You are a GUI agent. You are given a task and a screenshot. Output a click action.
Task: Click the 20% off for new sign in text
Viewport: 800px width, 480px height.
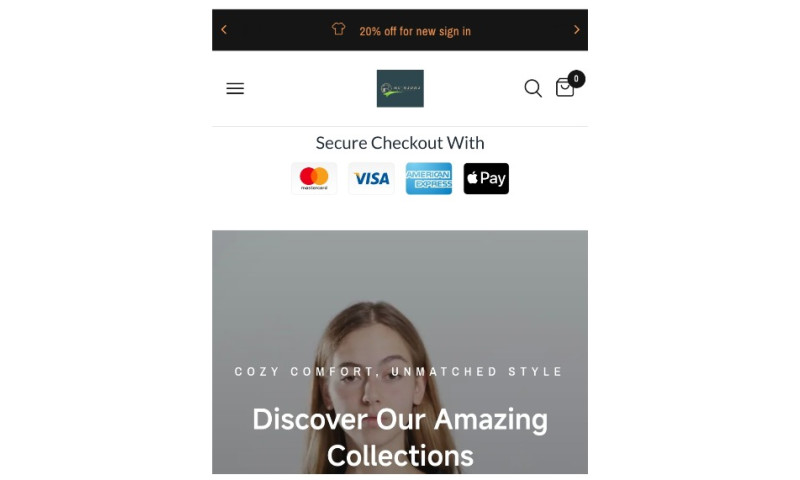point(415,31)
